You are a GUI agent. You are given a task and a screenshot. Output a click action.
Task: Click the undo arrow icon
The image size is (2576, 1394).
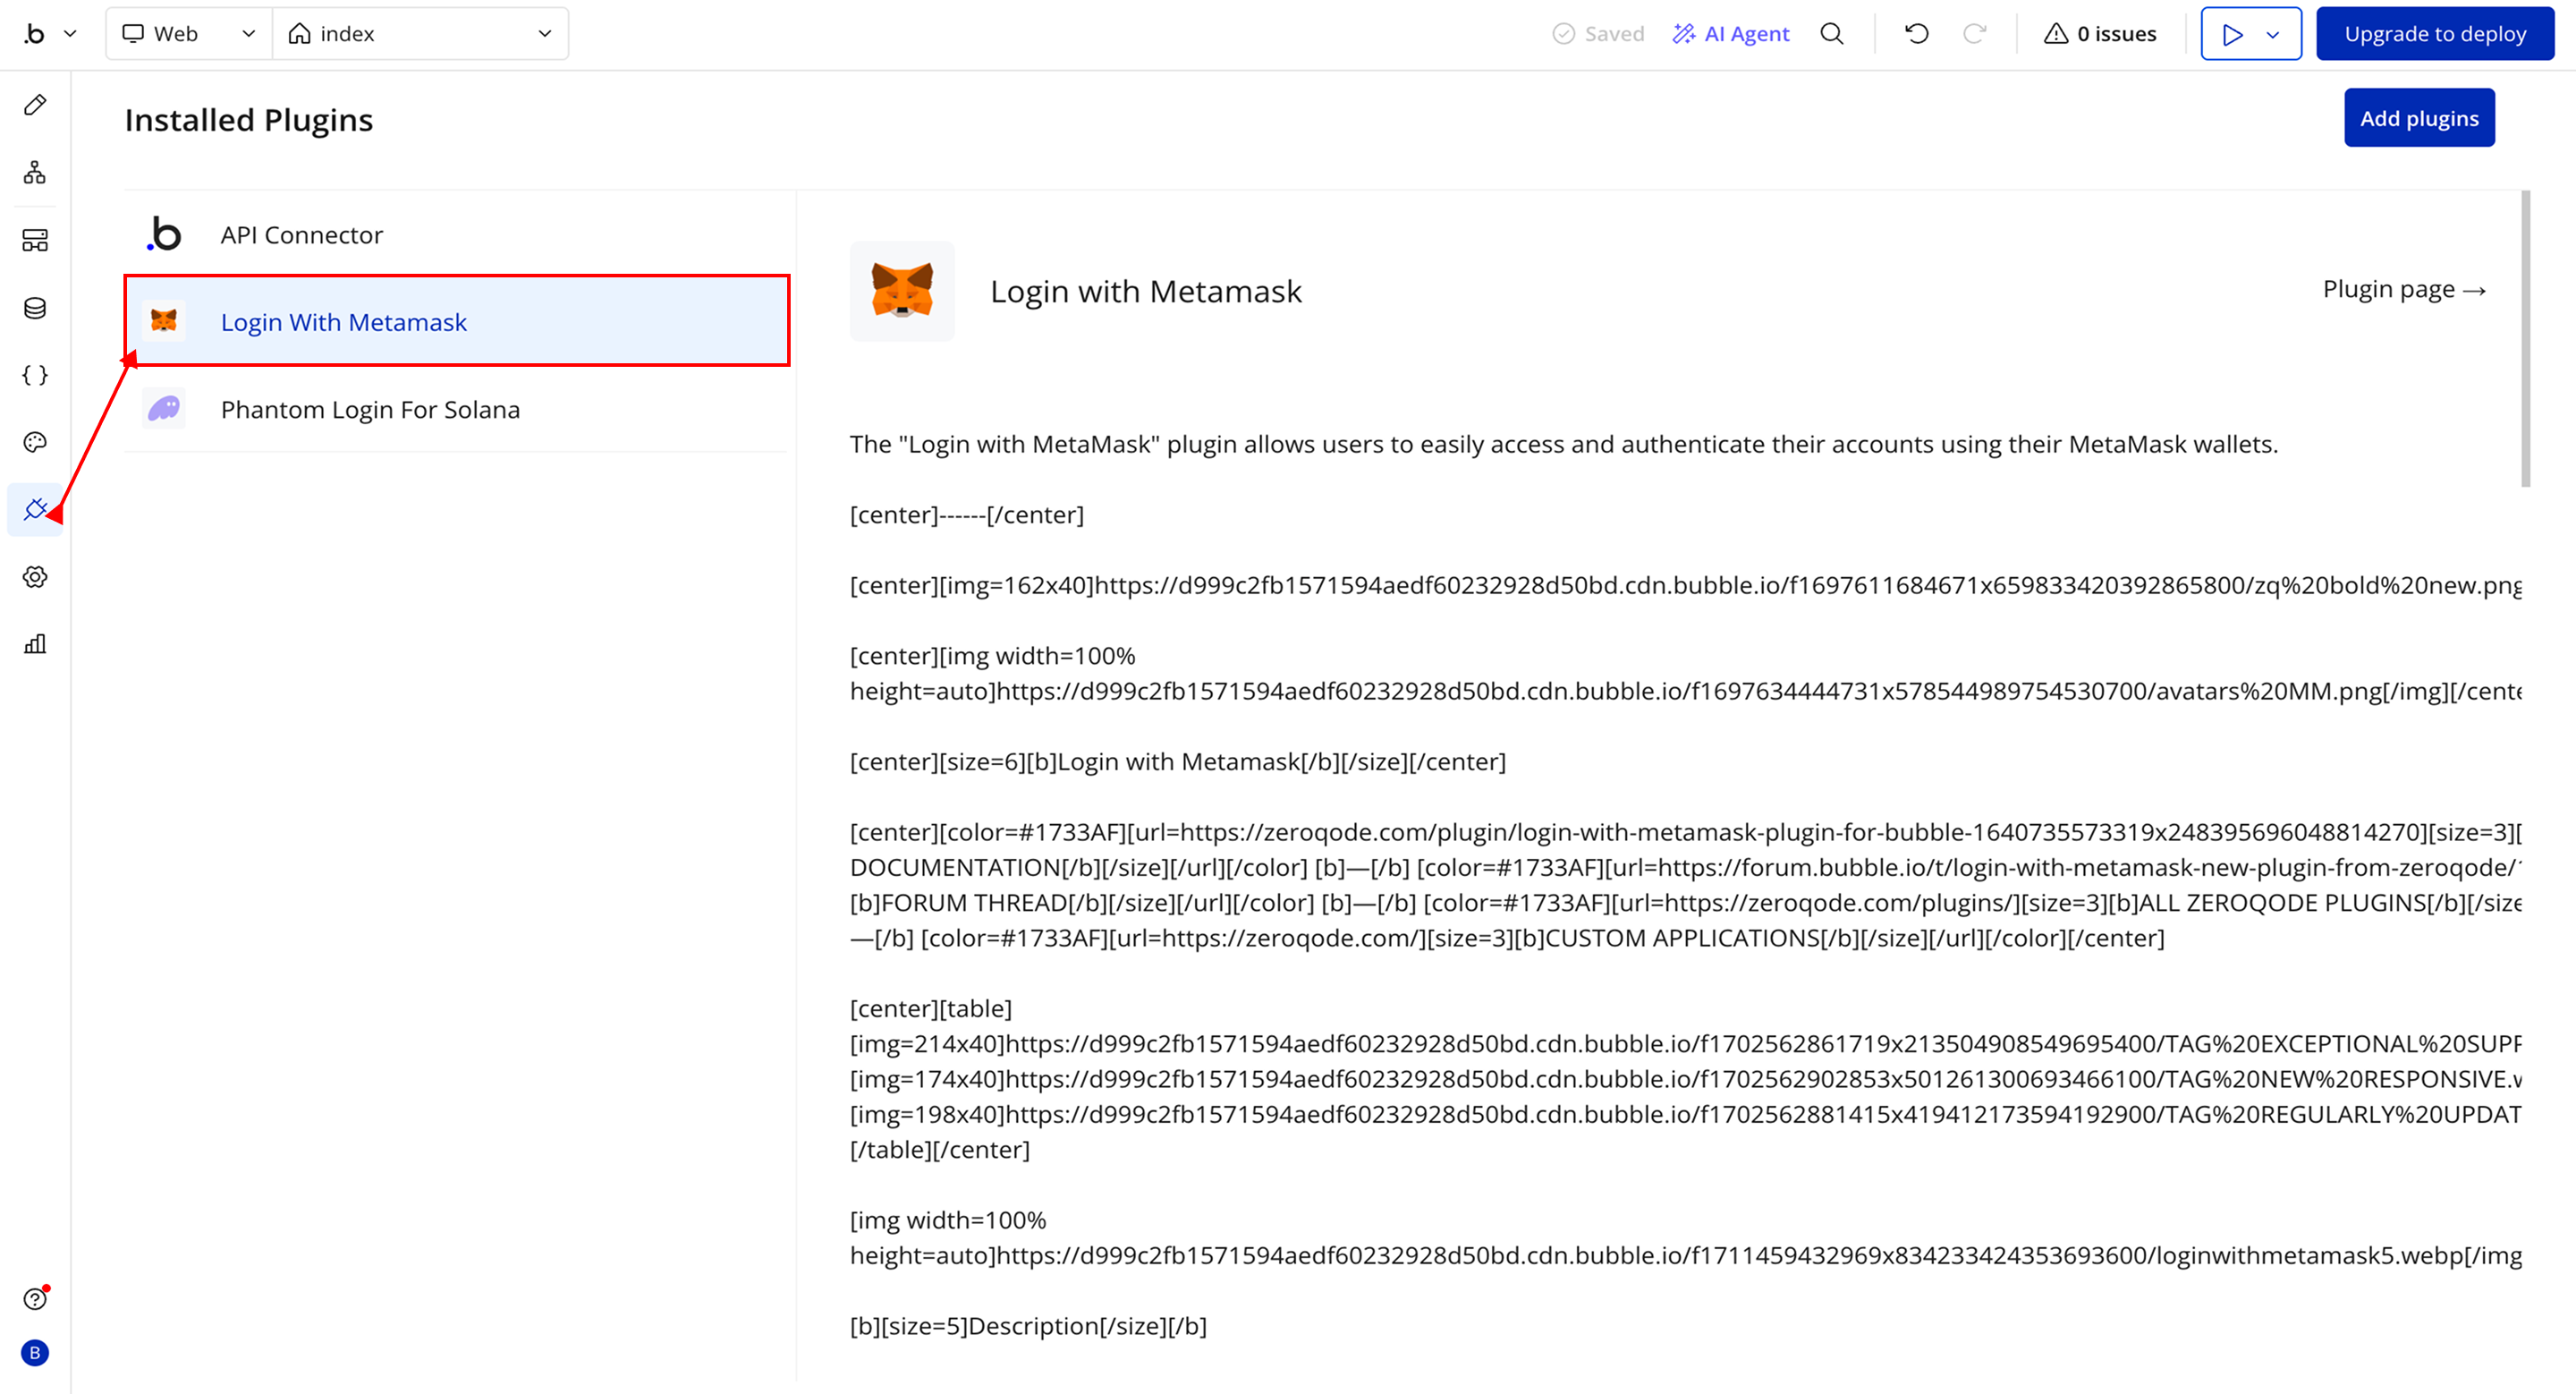coord(1916,34)
